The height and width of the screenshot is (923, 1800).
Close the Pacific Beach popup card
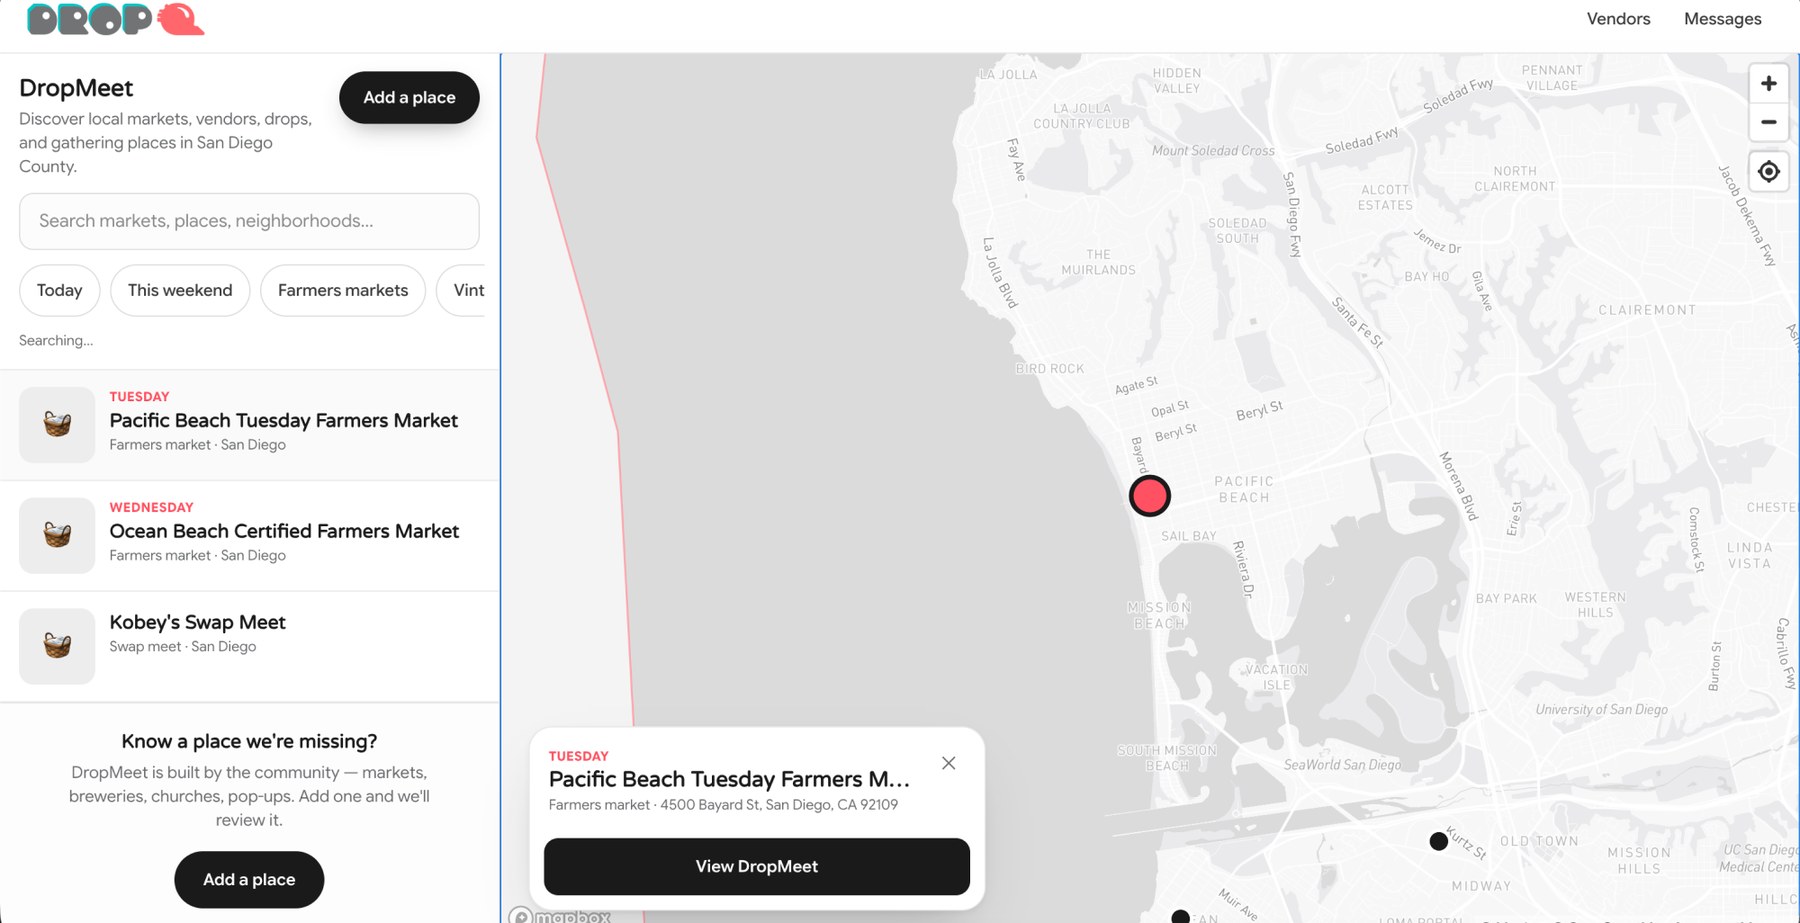pos(948,763)
